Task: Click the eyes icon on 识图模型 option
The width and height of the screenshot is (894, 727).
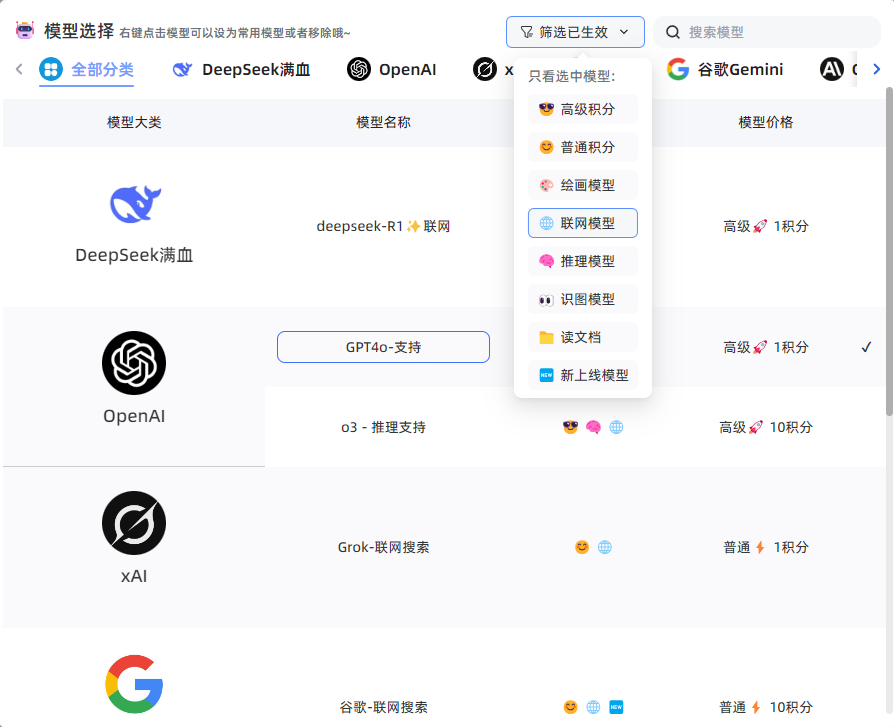Action: point(546,300)
